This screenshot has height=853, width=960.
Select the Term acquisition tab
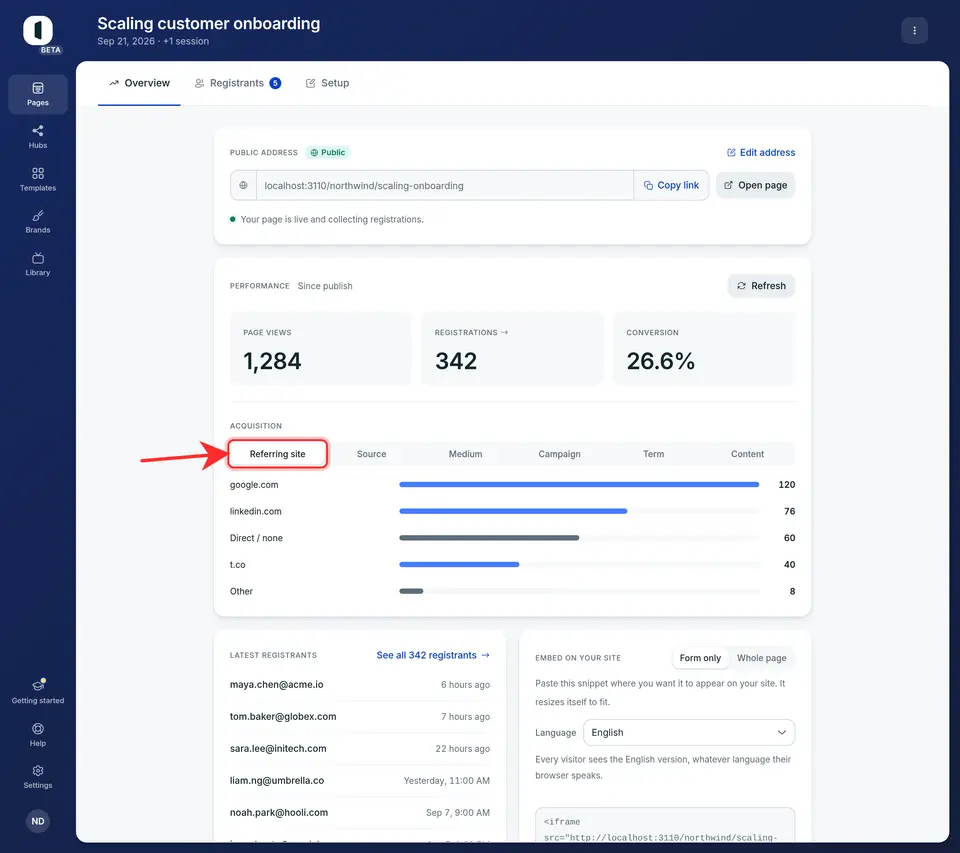[x=653, y=454]
